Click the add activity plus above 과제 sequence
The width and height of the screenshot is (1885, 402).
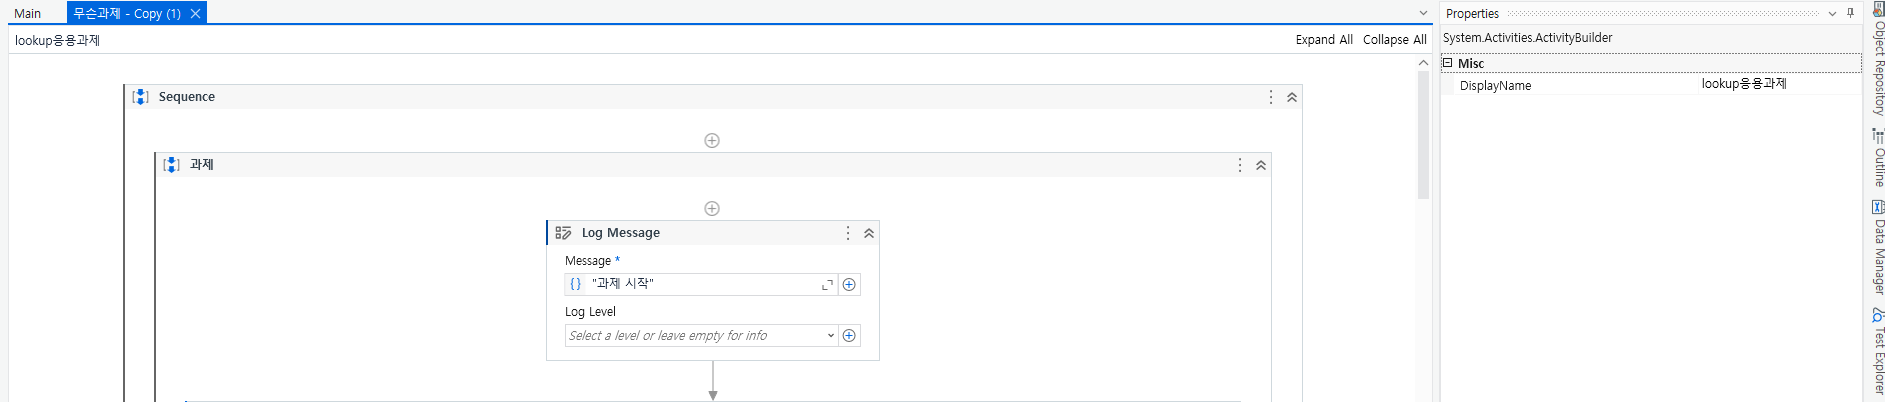tap(712, 140)
